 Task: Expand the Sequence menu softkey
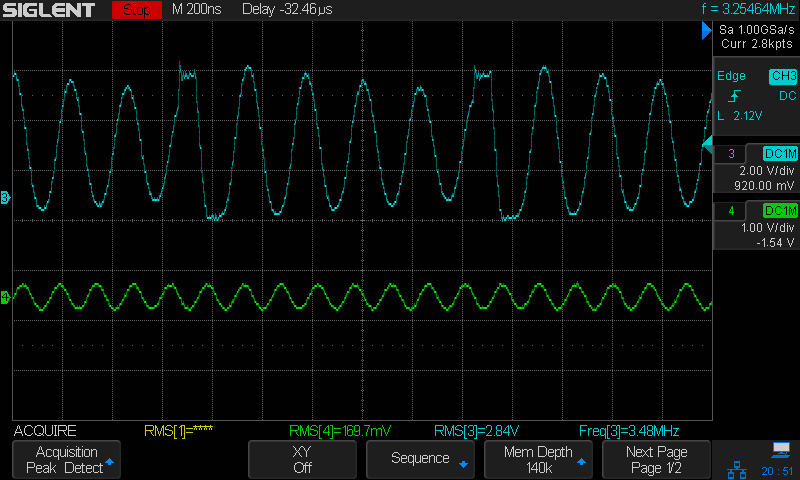point(421,459)
